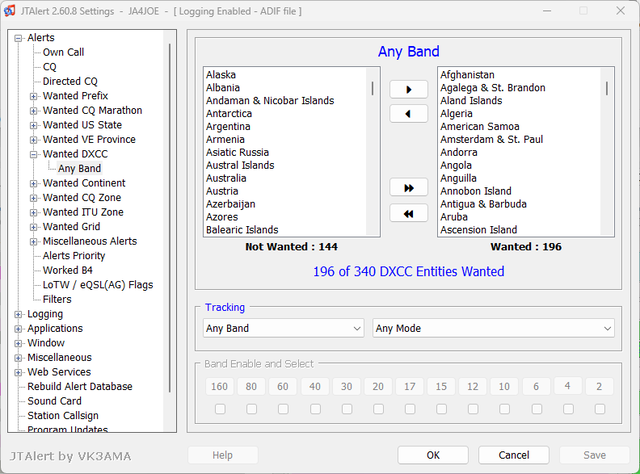Screen dimensions: 640x474
Task: Expand the Miscellaneous Alerts node
Action: tap(33, 242)
